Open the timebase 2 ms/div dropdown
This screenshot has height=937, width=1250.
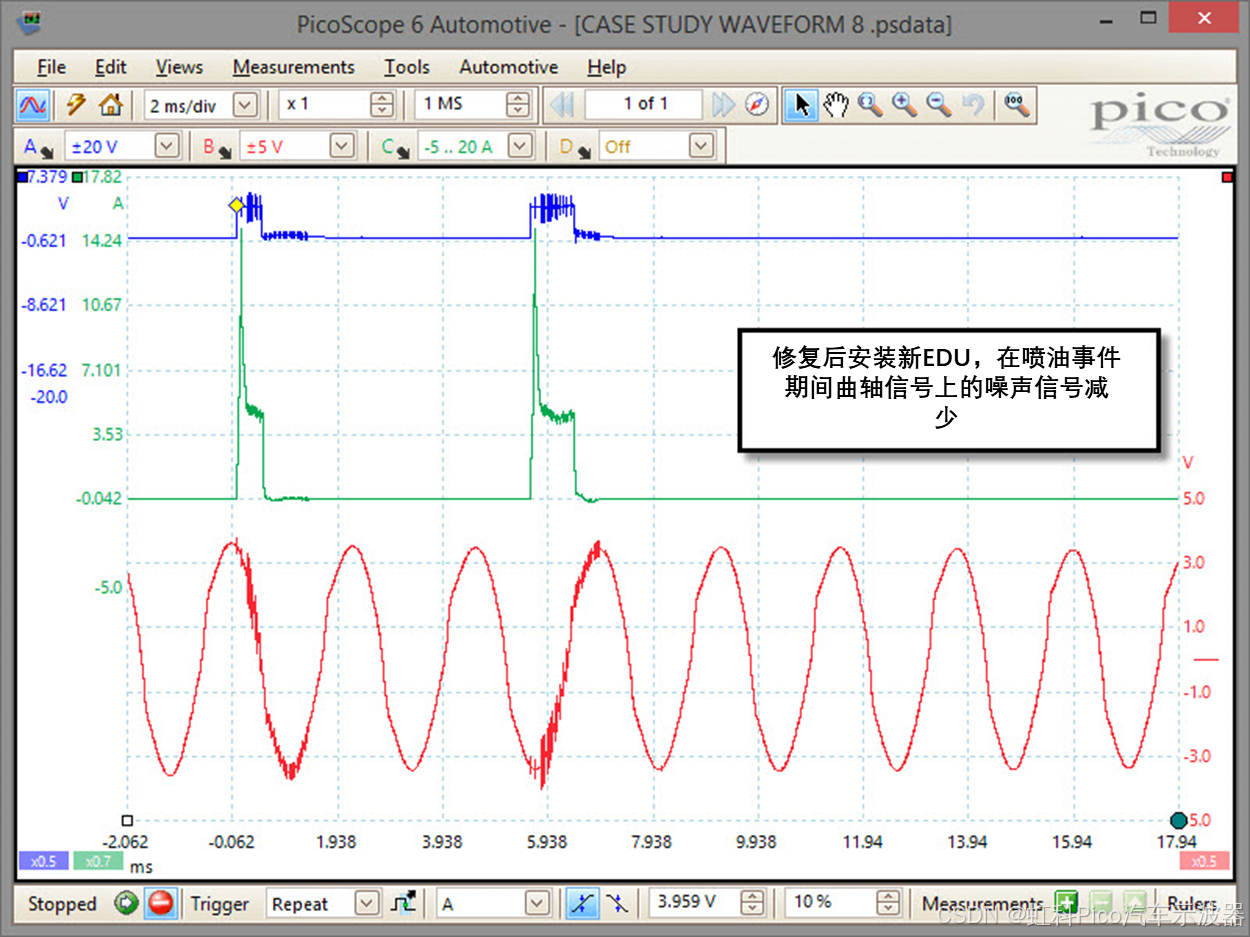point(245,104)
